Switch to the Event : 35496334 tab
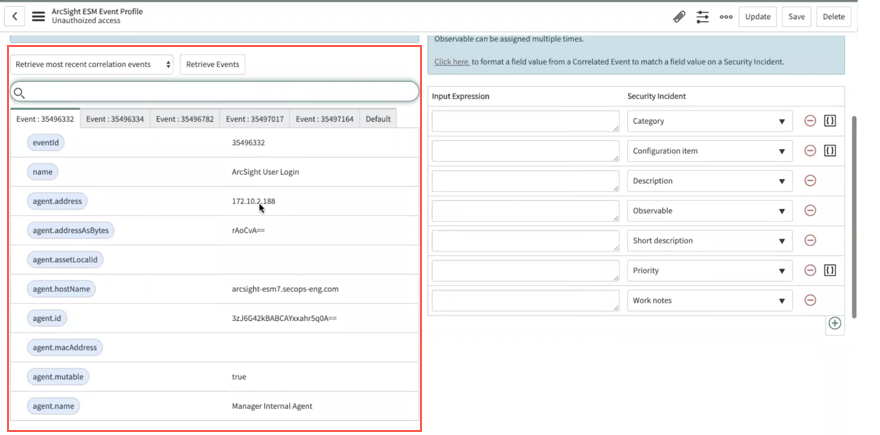 pyautogui.click(x=115, y=119)
